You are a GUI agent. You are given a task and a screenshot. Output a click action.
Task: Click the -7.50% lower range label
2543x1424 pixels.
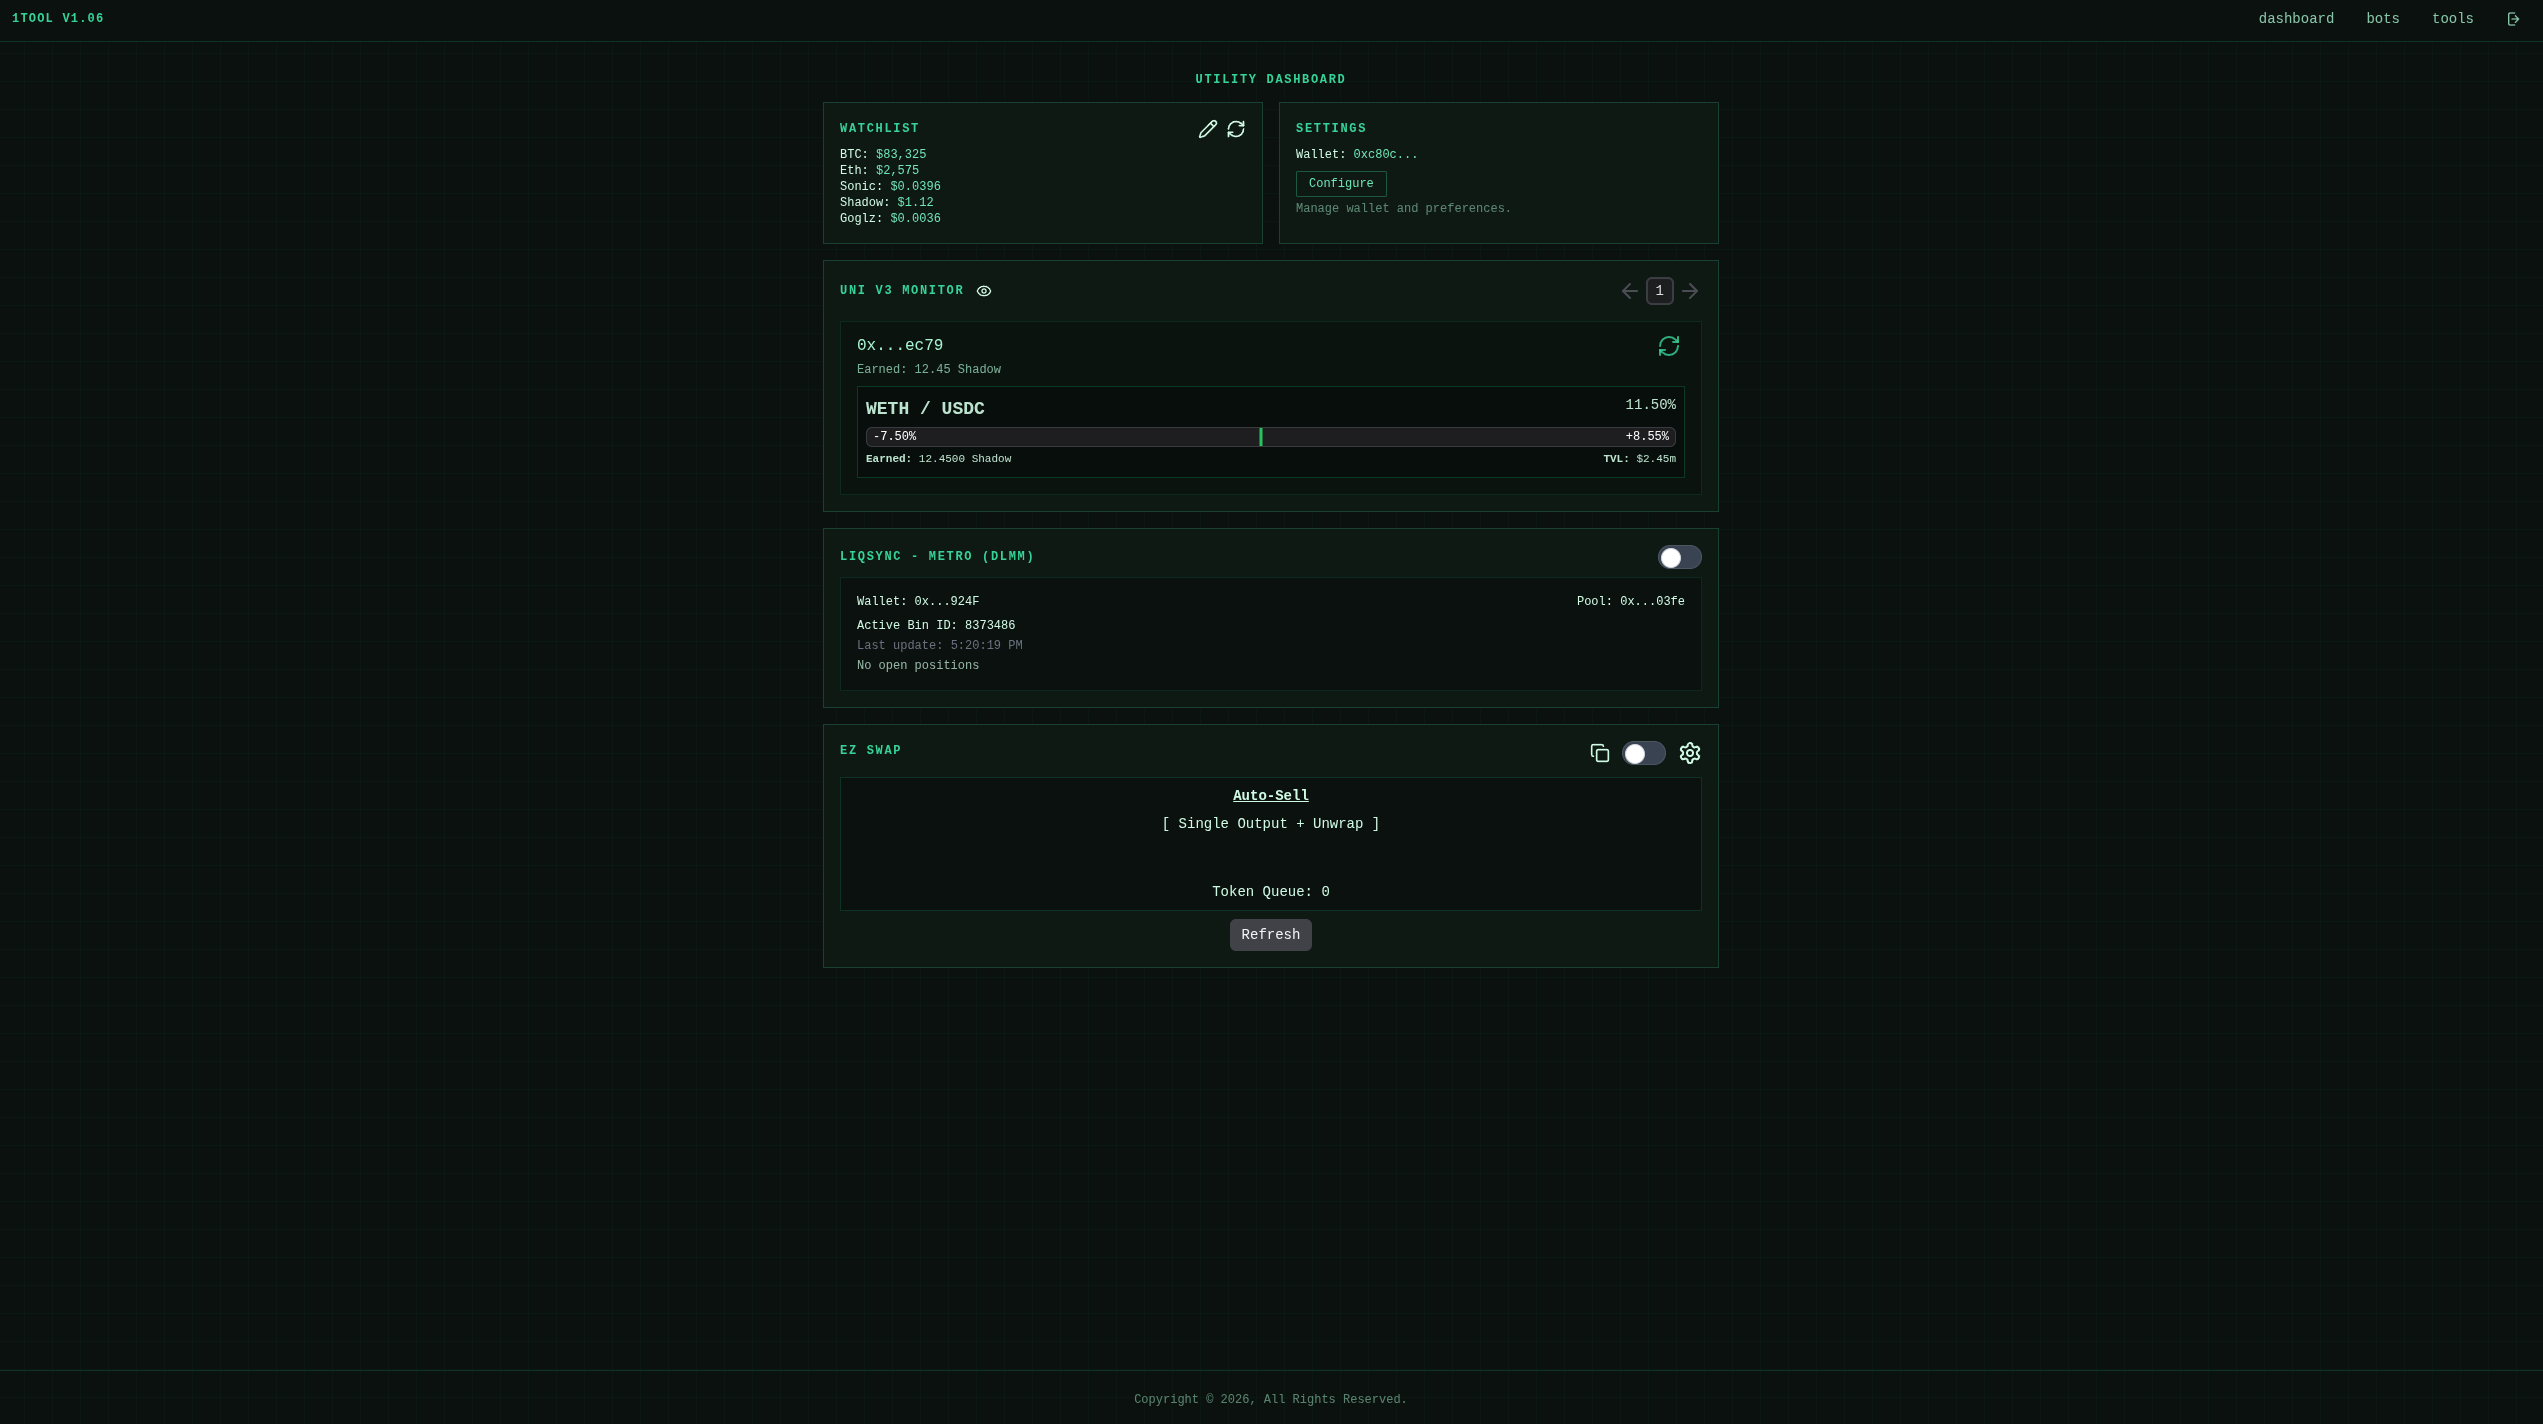tap(894, 437)
